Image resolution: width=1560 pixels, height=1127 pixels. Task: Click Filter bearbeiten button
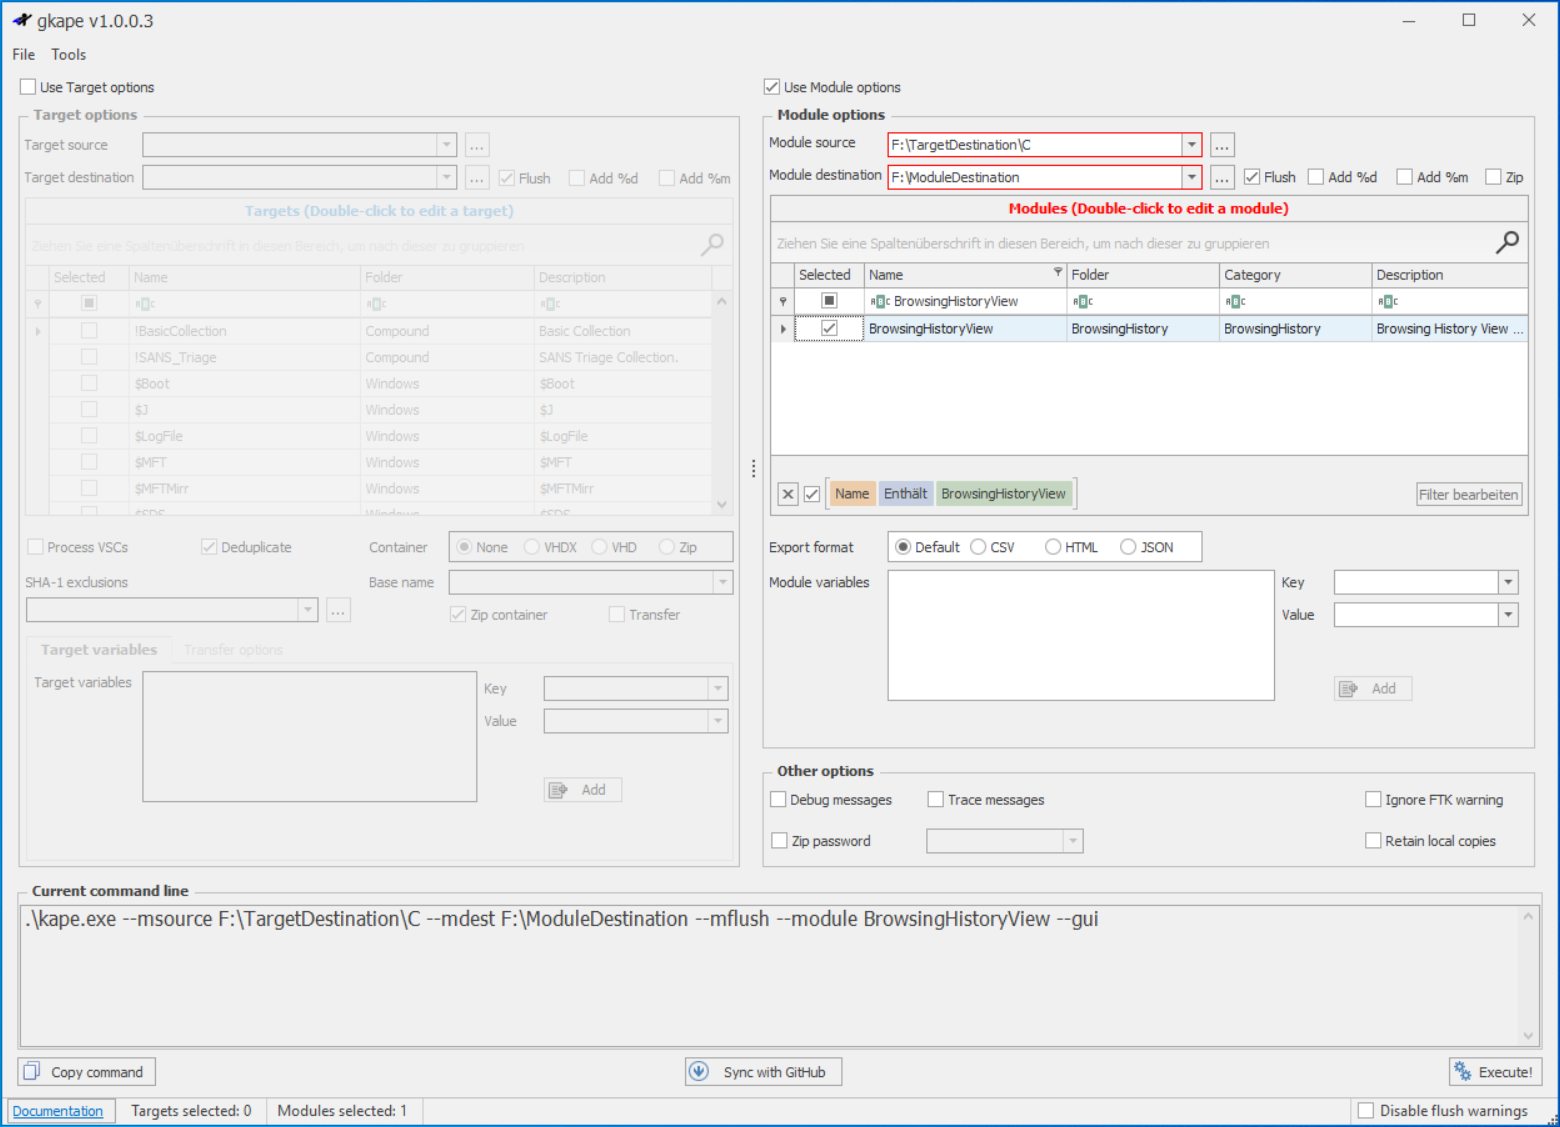pyautogui.click(x=1469, y=494)
